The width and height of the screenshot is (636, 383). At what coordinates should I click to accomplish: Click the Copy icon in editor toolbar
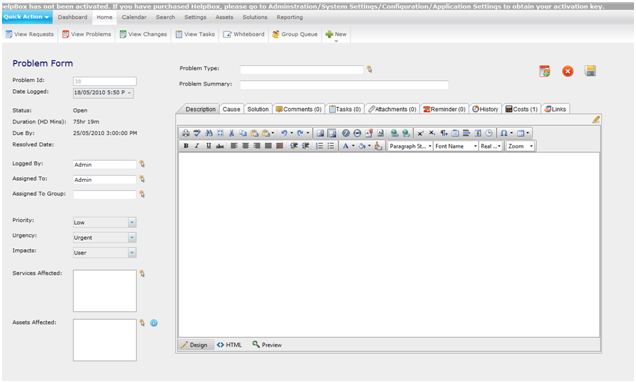coord(243,133)
